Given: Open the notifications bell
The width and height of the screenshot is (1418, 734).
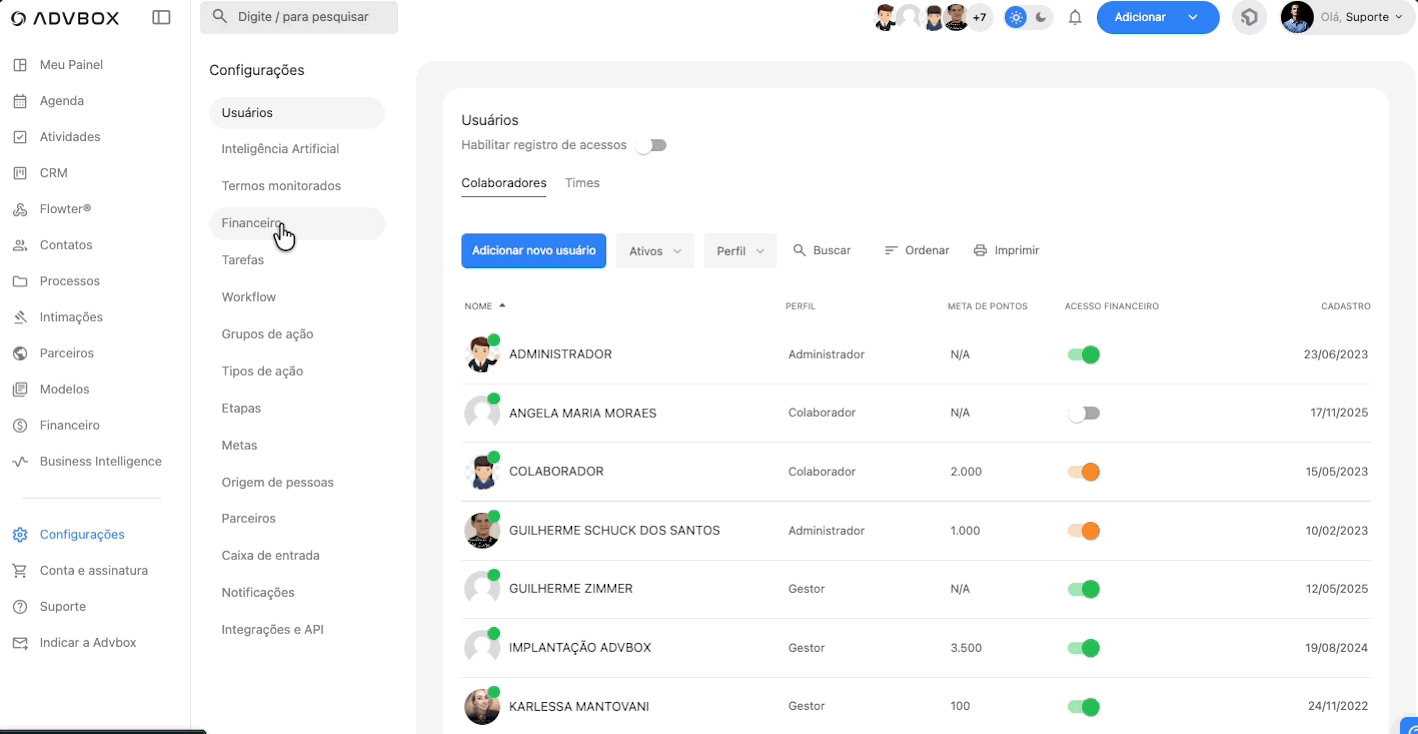Looking at the screenshot, I should [1075, 17].
